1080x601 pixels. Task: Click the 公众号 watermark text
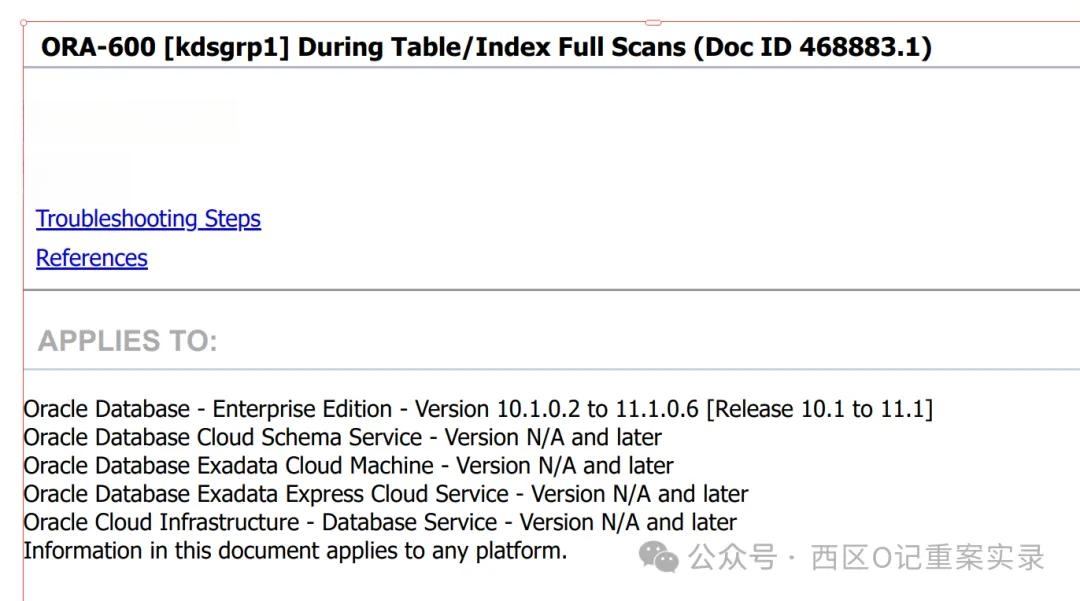733,557
